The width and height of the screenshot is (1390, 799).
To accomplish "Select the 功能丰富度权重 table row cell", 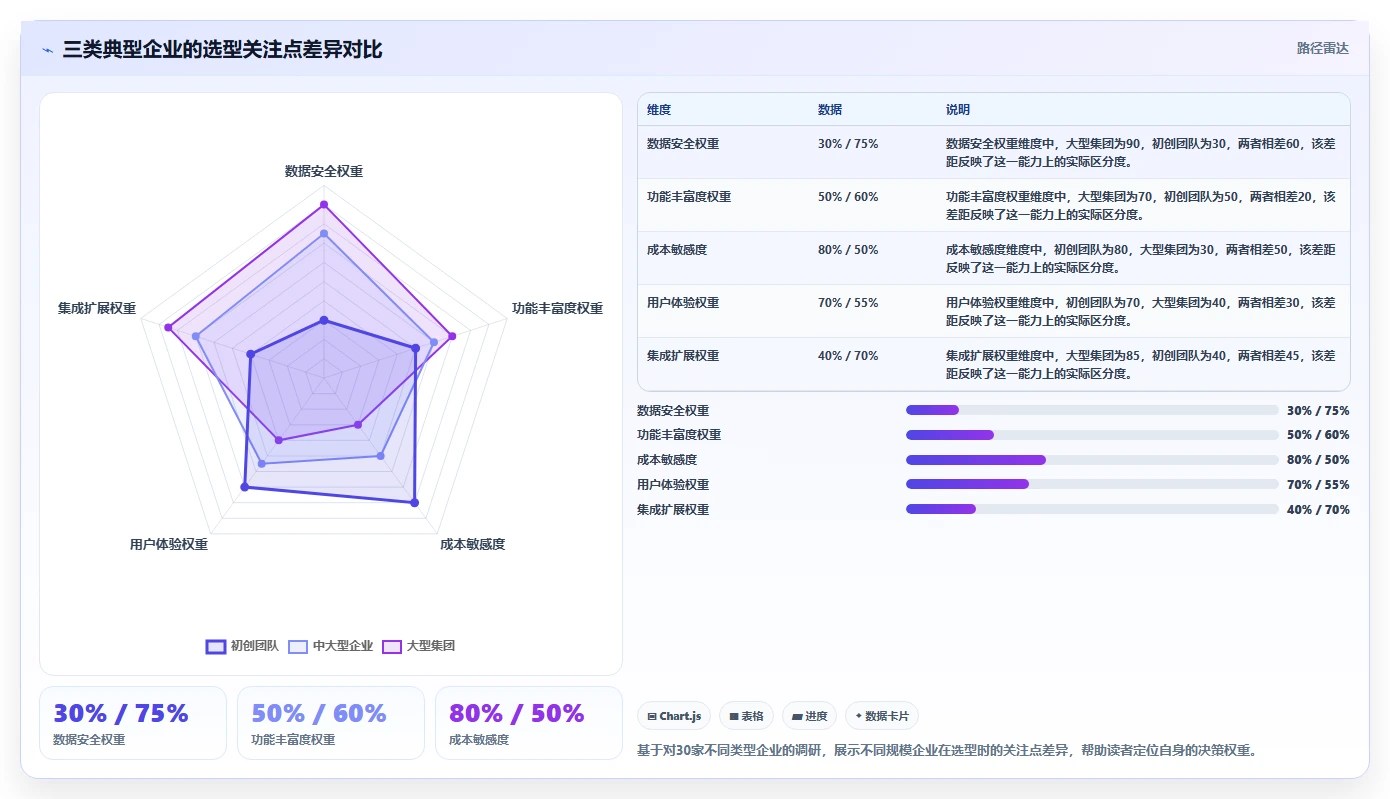I will [689, 197].
